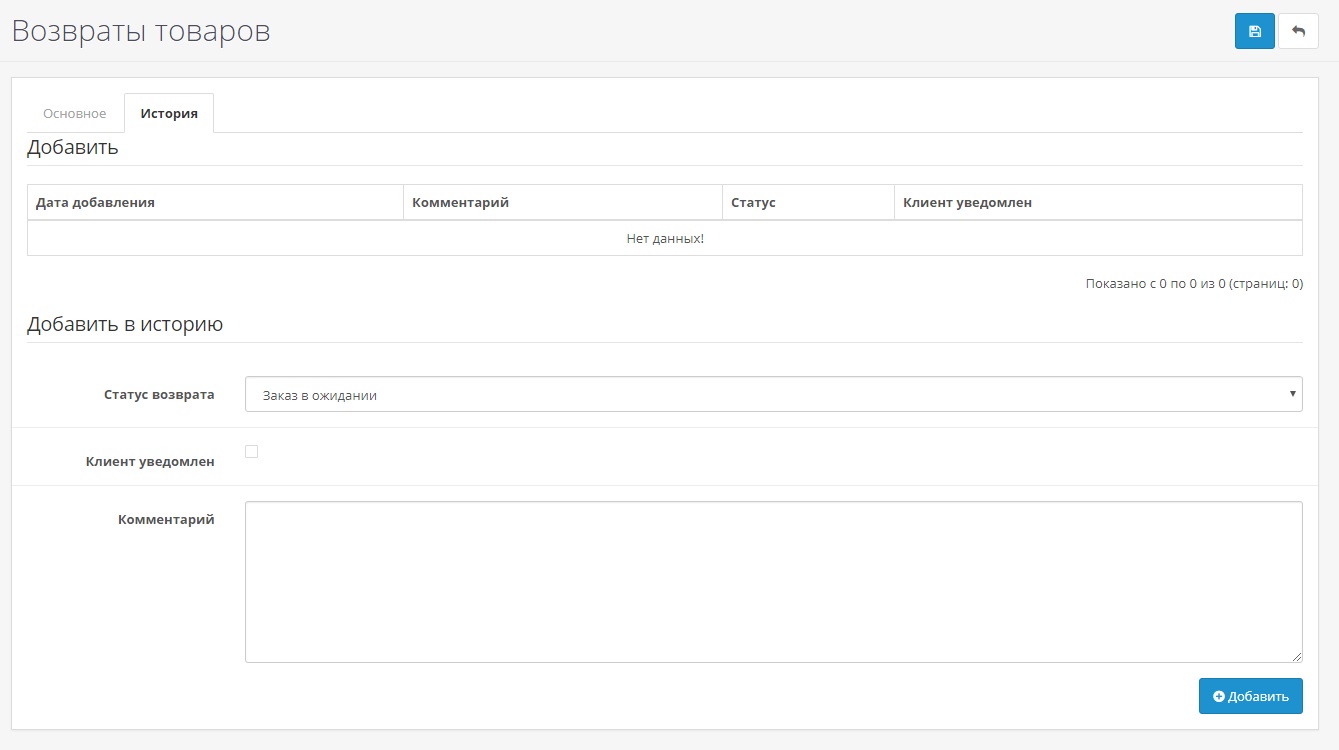
Task: Click the Дата добавления column header
Action: coord(95,202)
